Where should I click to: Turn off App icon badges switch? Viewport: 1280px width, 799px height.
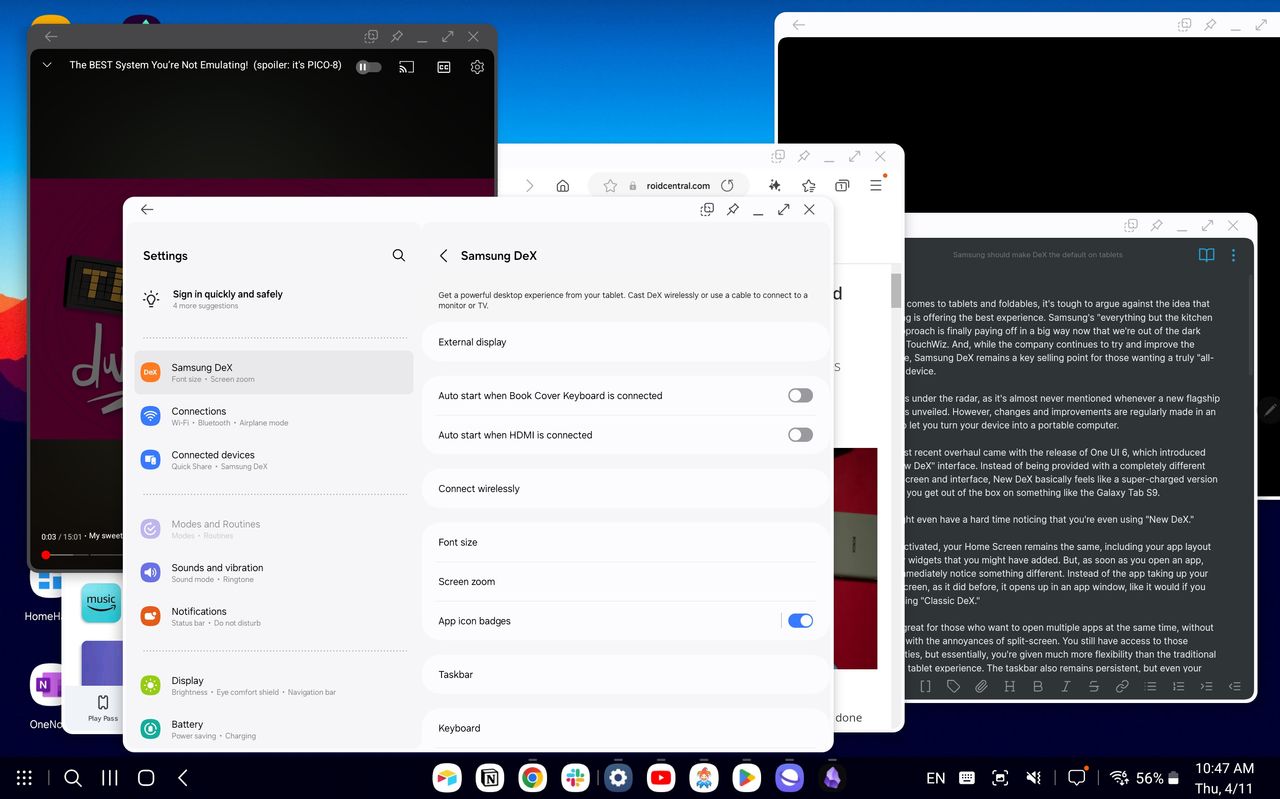pyautogui.click(x=800, y=621)
